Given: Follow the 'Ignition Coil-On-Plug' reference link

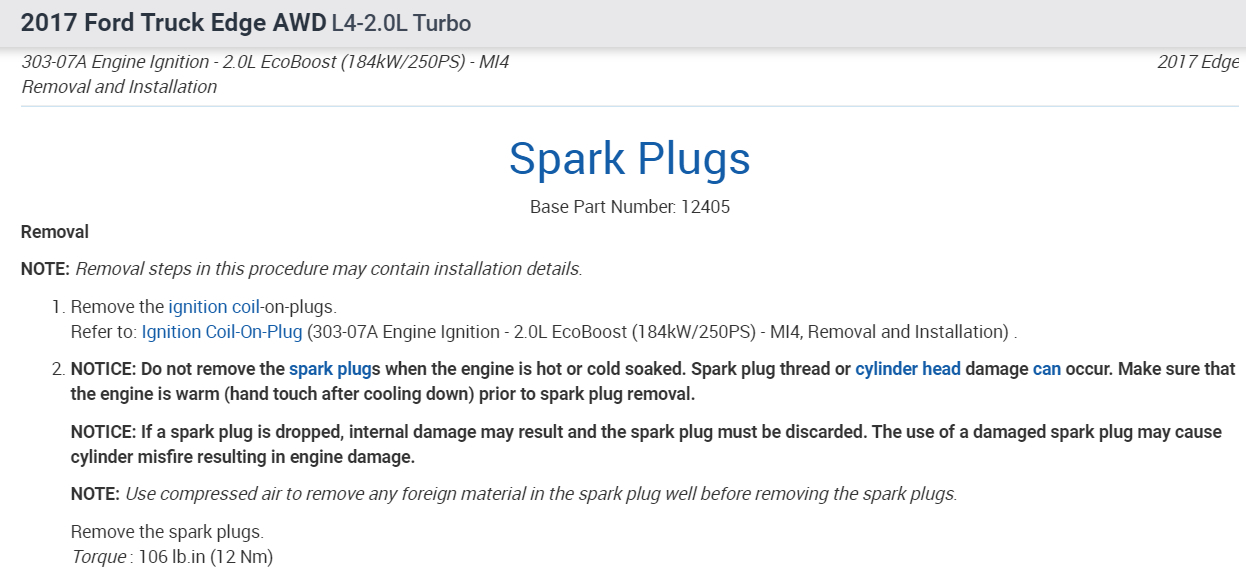Looking at the screenshot, I should click(x=222, y=331).
